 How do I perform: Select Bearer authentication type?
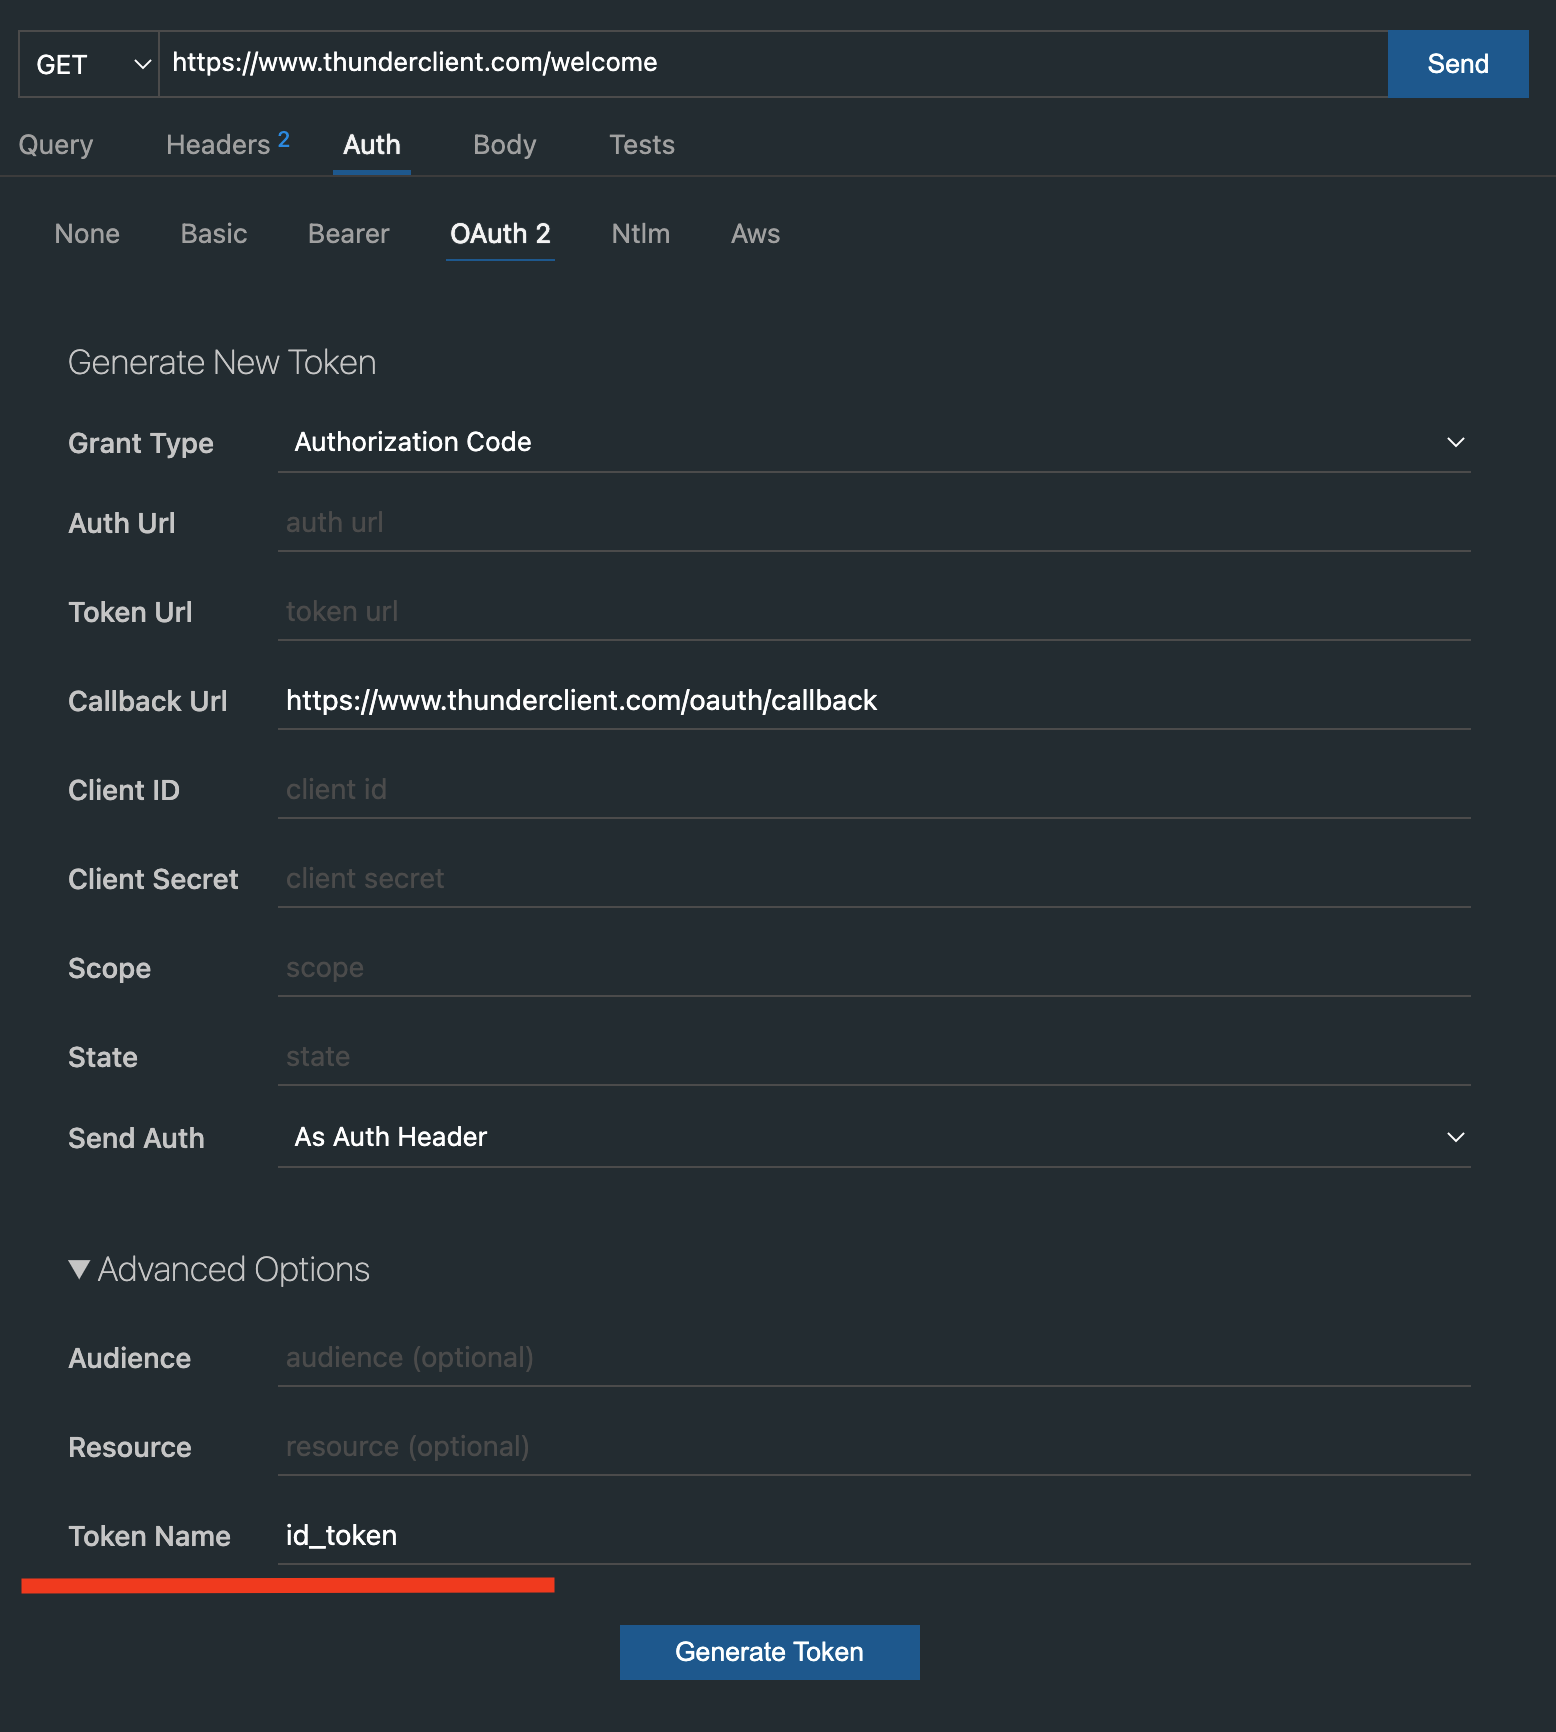[348, 234]
